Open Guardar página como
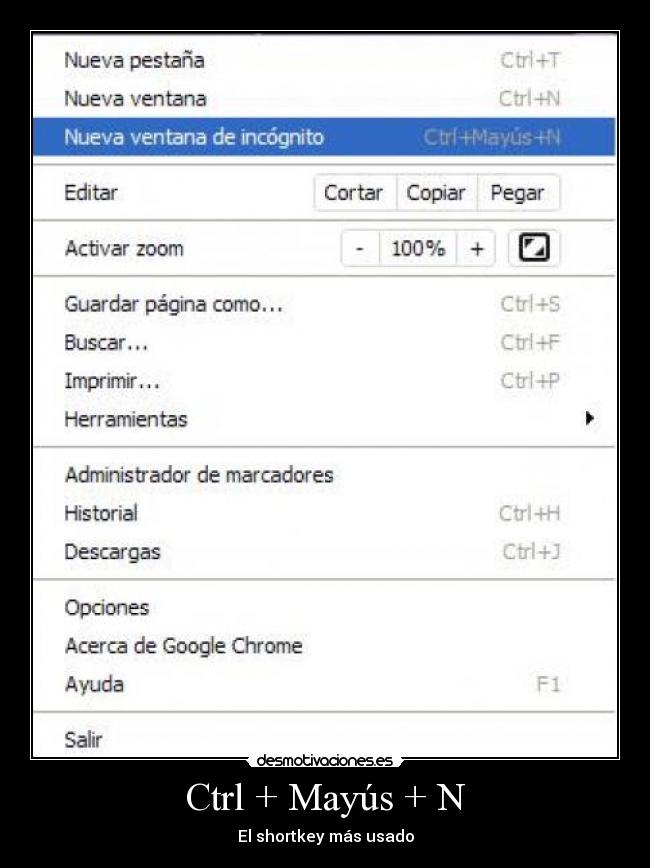Screen dimensions: 650x868 (173, 304)
